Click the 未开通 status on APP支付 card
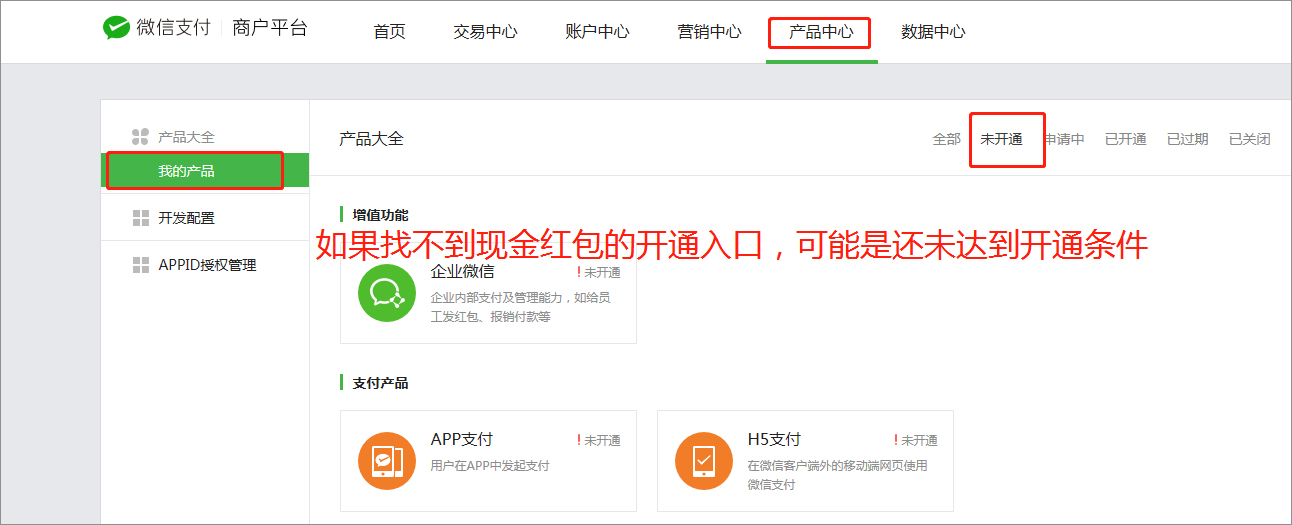 pyautogui.click(x=599, y=440)
